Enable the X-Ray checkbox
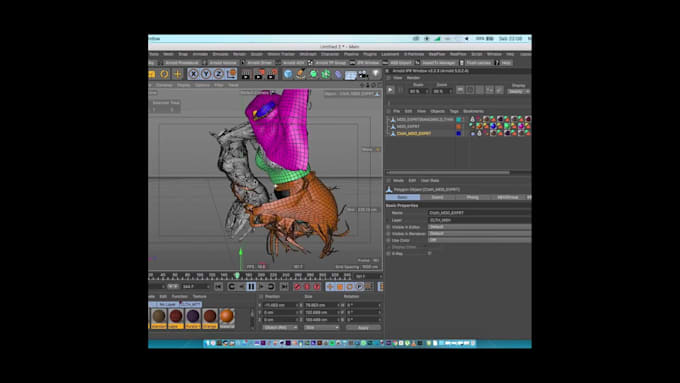 click(429, 253)
